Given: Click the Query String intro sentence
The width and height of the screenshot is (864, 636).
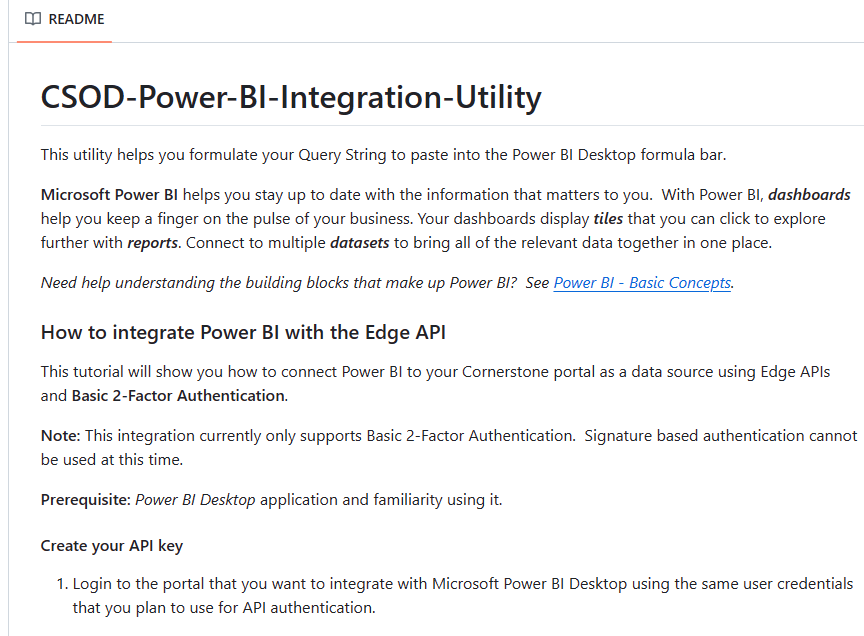Looking at the screenshot, I should (x=384, y=155).
